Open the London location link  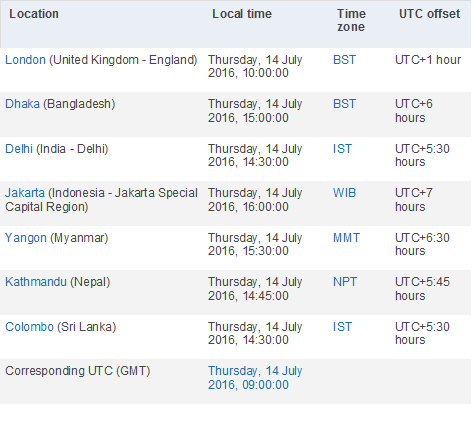pos(25,60)
